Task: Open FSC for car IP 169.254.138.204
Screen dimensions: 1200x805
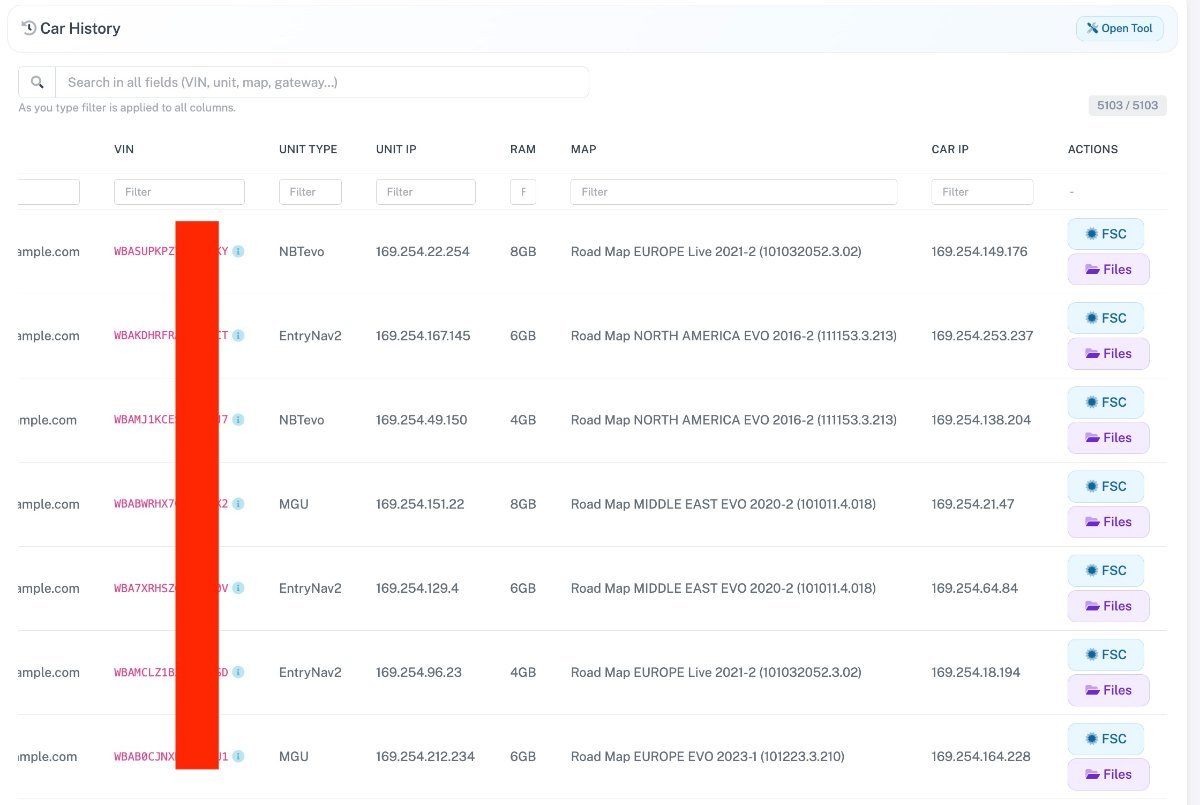Action: click(1105, 402)
